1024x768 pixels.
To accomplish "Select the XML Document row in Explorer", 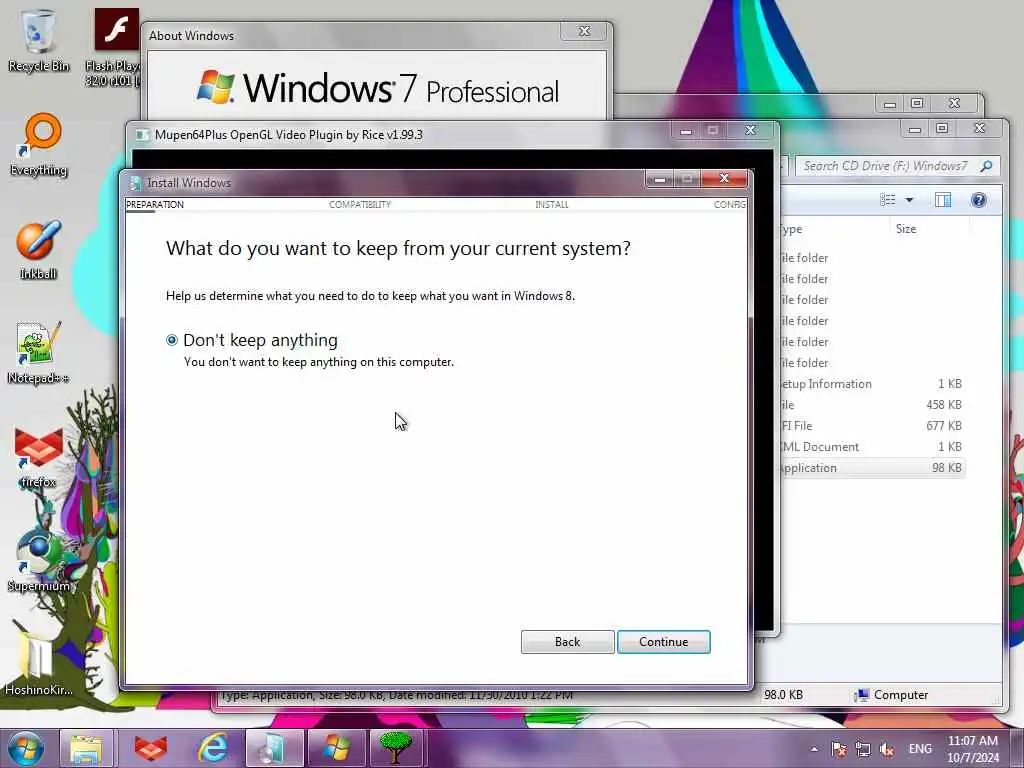I will click(x=872, y=447).
